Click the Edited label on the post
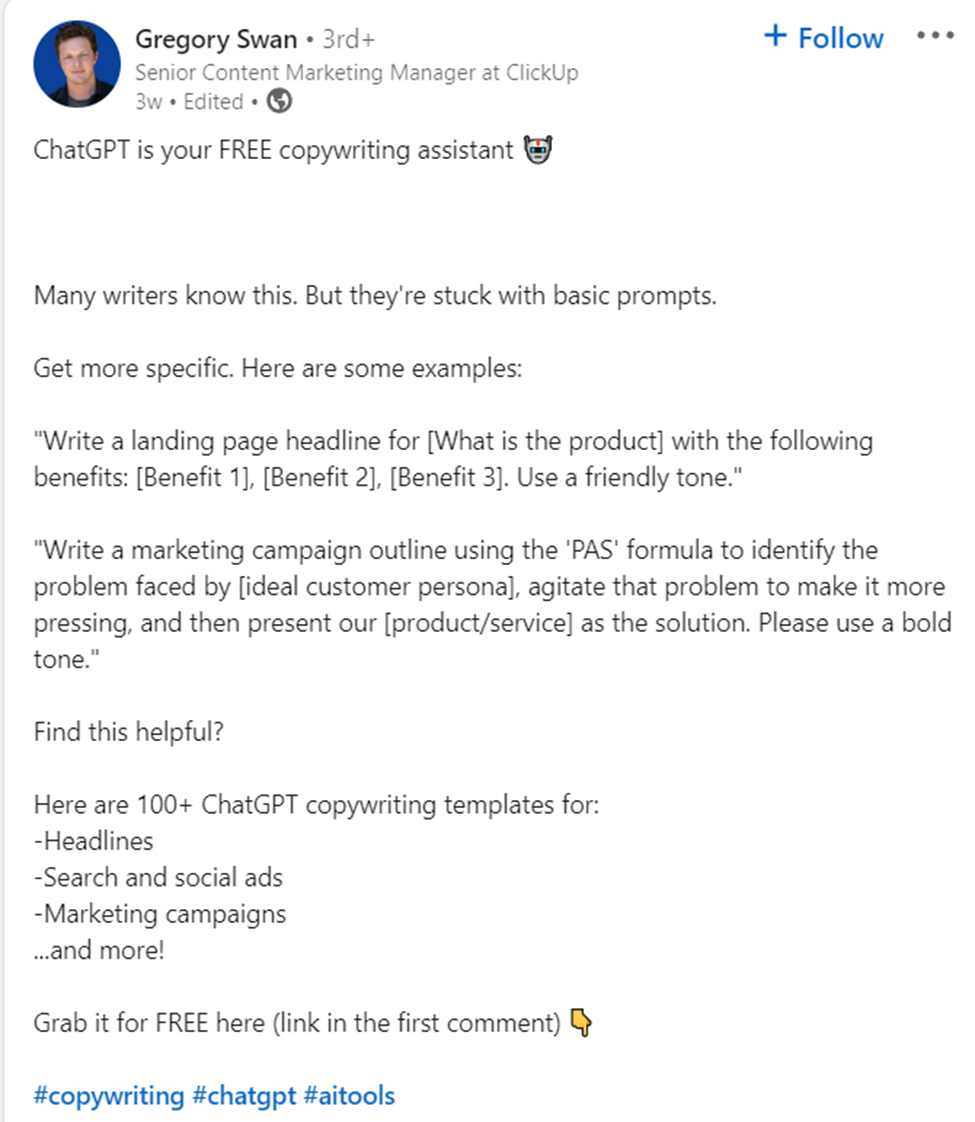The height and width of the screenshot is (1122, 975). 212,102
